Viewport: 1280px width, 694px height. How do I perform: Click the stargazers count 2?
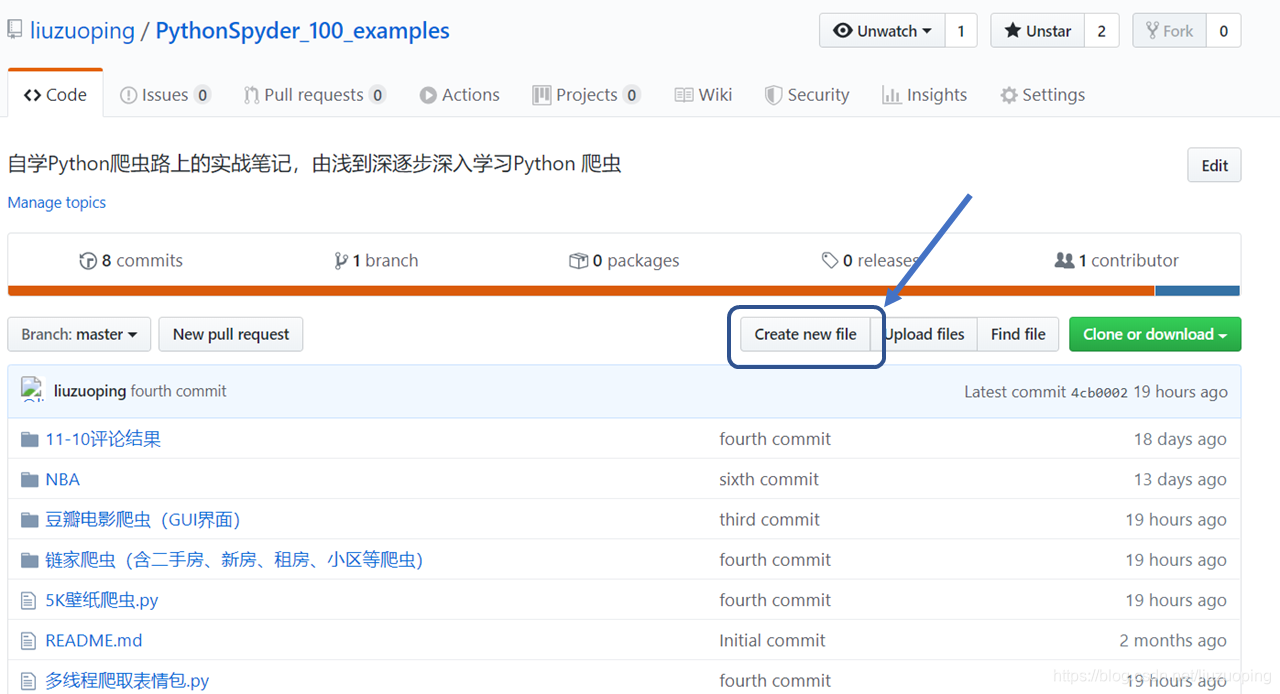[x=1101, y=31]
